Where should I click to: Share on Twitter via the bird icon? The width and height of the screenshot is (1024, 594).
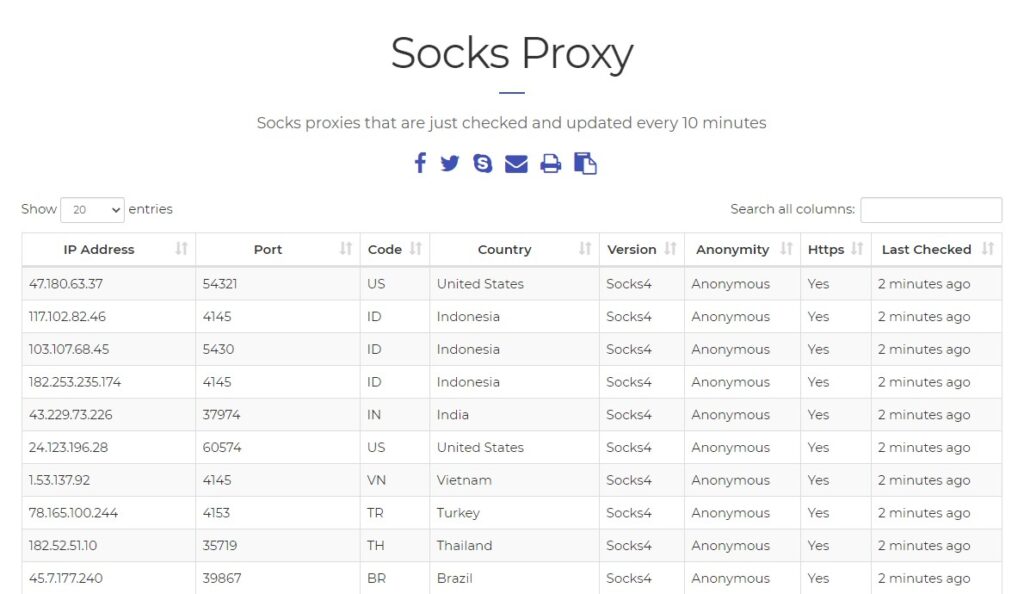pyautogui.click(x=450, y=163)
